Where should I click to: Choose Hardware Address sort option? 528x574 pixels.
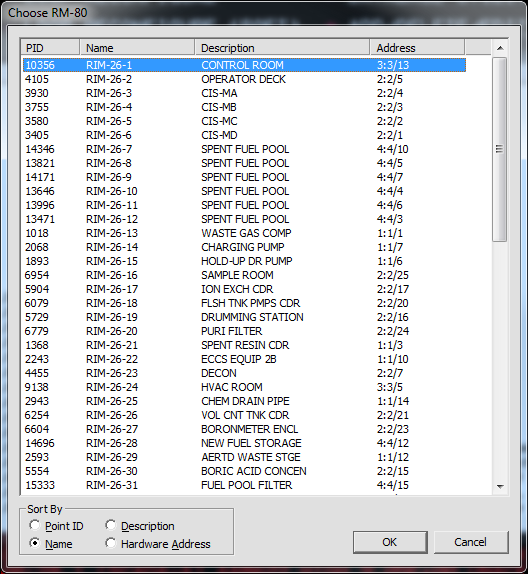pyautogui.click(x=111, y=543)
